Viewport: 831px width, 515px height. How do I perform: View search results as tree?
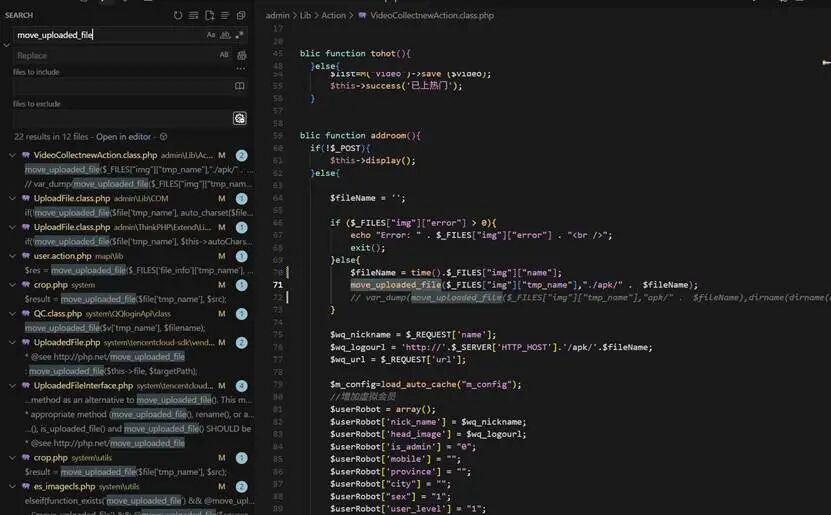coord(225,16)
